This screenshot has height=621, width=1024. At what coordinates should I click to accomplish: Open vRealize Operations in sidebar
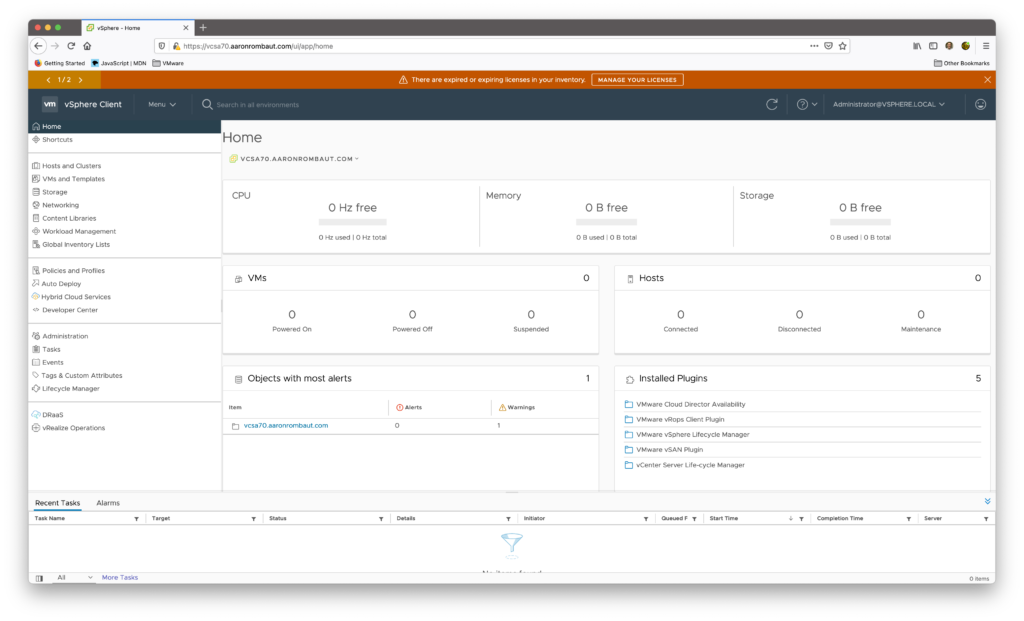(73, 428)
